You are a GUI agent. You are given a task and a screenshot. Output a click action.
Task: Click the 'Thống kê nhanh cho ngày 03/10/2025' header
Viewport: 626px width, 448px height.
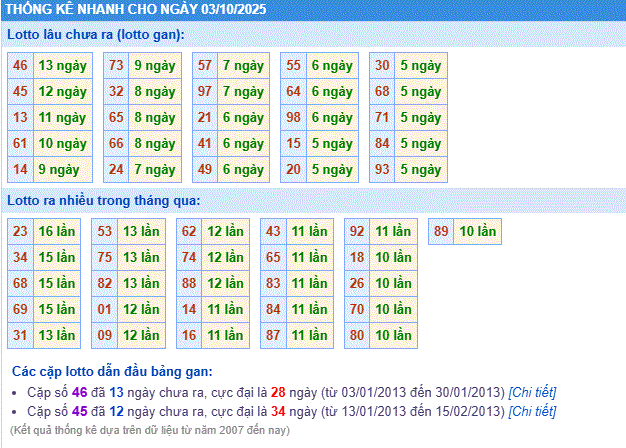136,9
